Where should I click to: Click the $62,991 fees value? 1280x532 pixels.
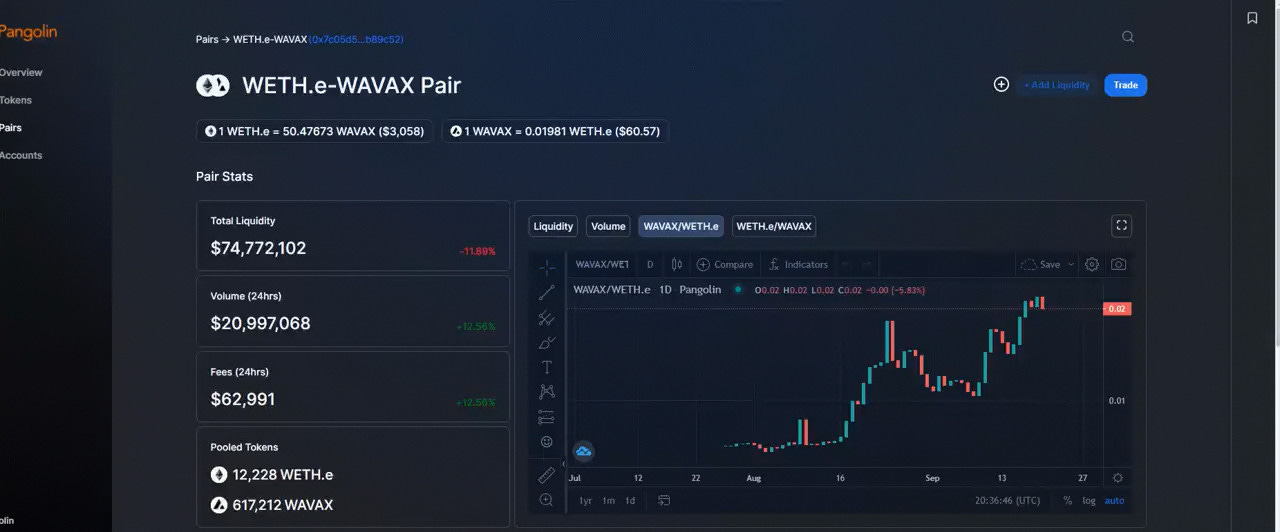(242, 399)
